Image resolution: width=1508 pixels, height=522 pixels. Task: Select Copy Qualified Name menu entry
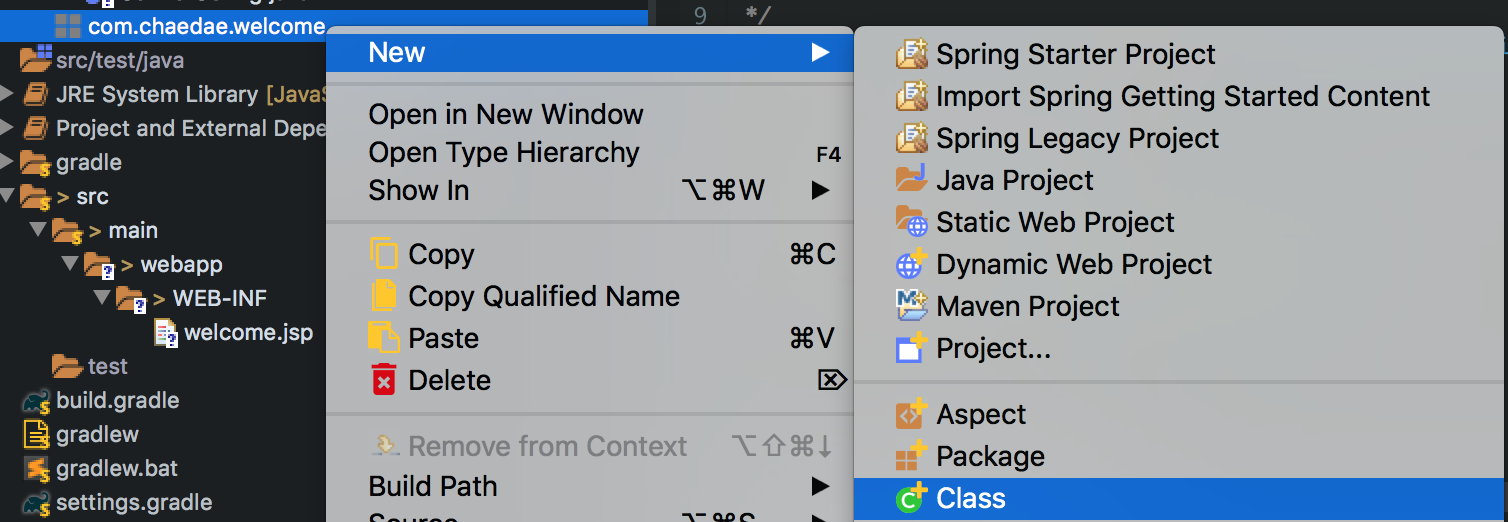(543, 296)
